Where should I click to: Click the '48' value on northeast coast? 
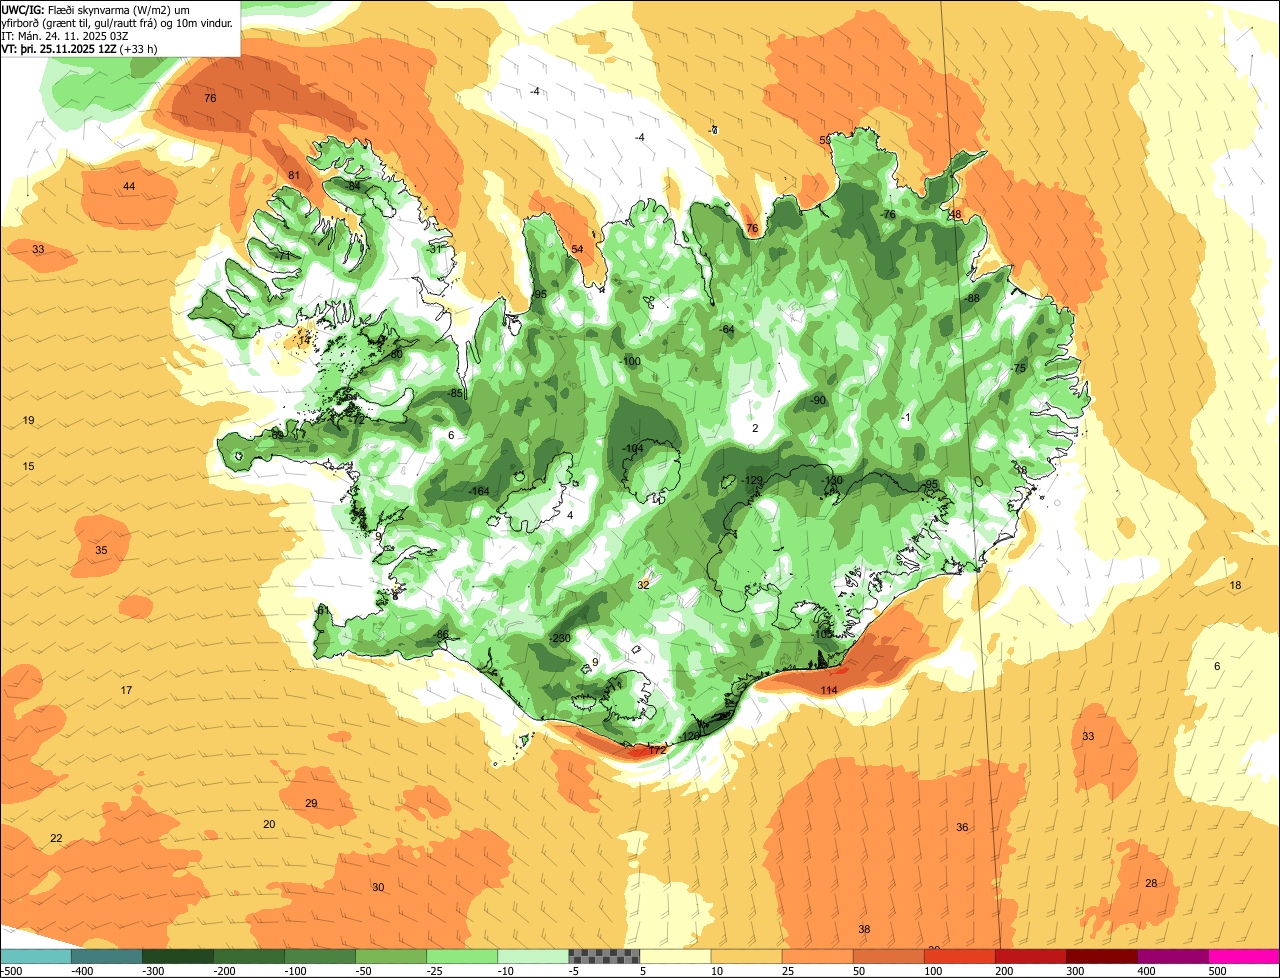point(955,215)
